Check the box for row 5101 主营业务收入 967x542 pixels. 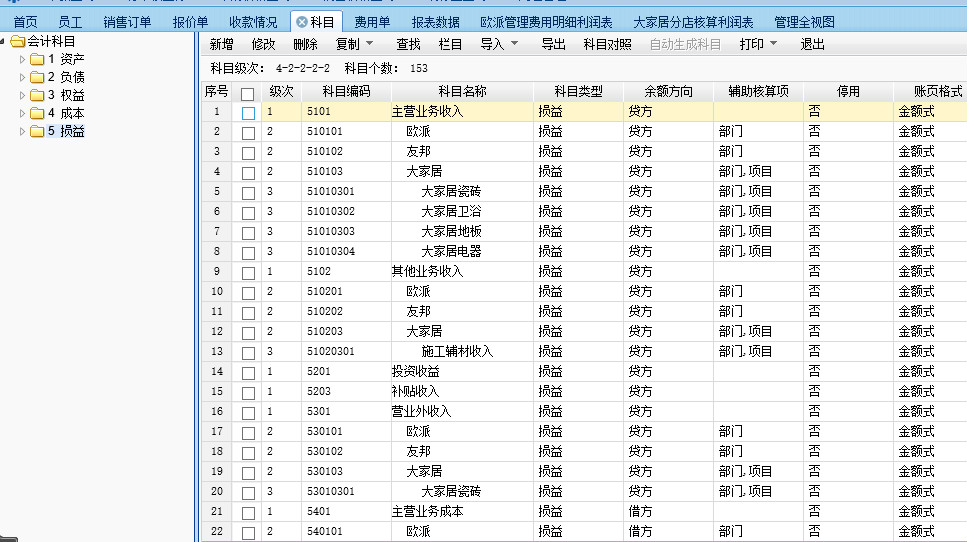click(x=248, y=113)
